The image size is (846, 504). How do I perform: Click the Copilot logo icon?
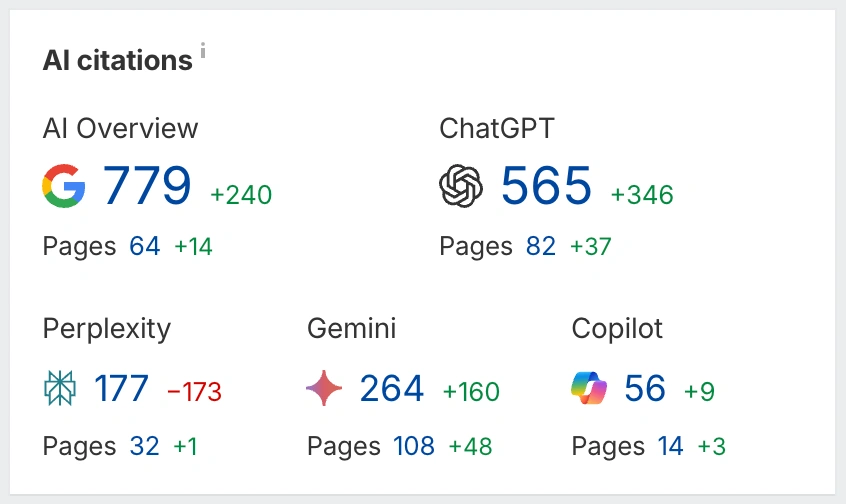[588, 388]
